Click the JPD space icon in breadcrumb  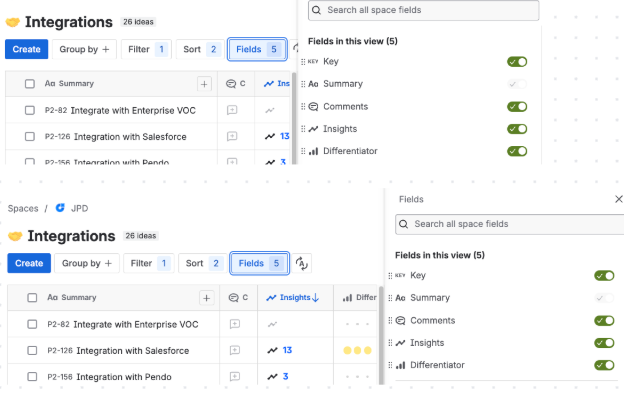point(60,208)
